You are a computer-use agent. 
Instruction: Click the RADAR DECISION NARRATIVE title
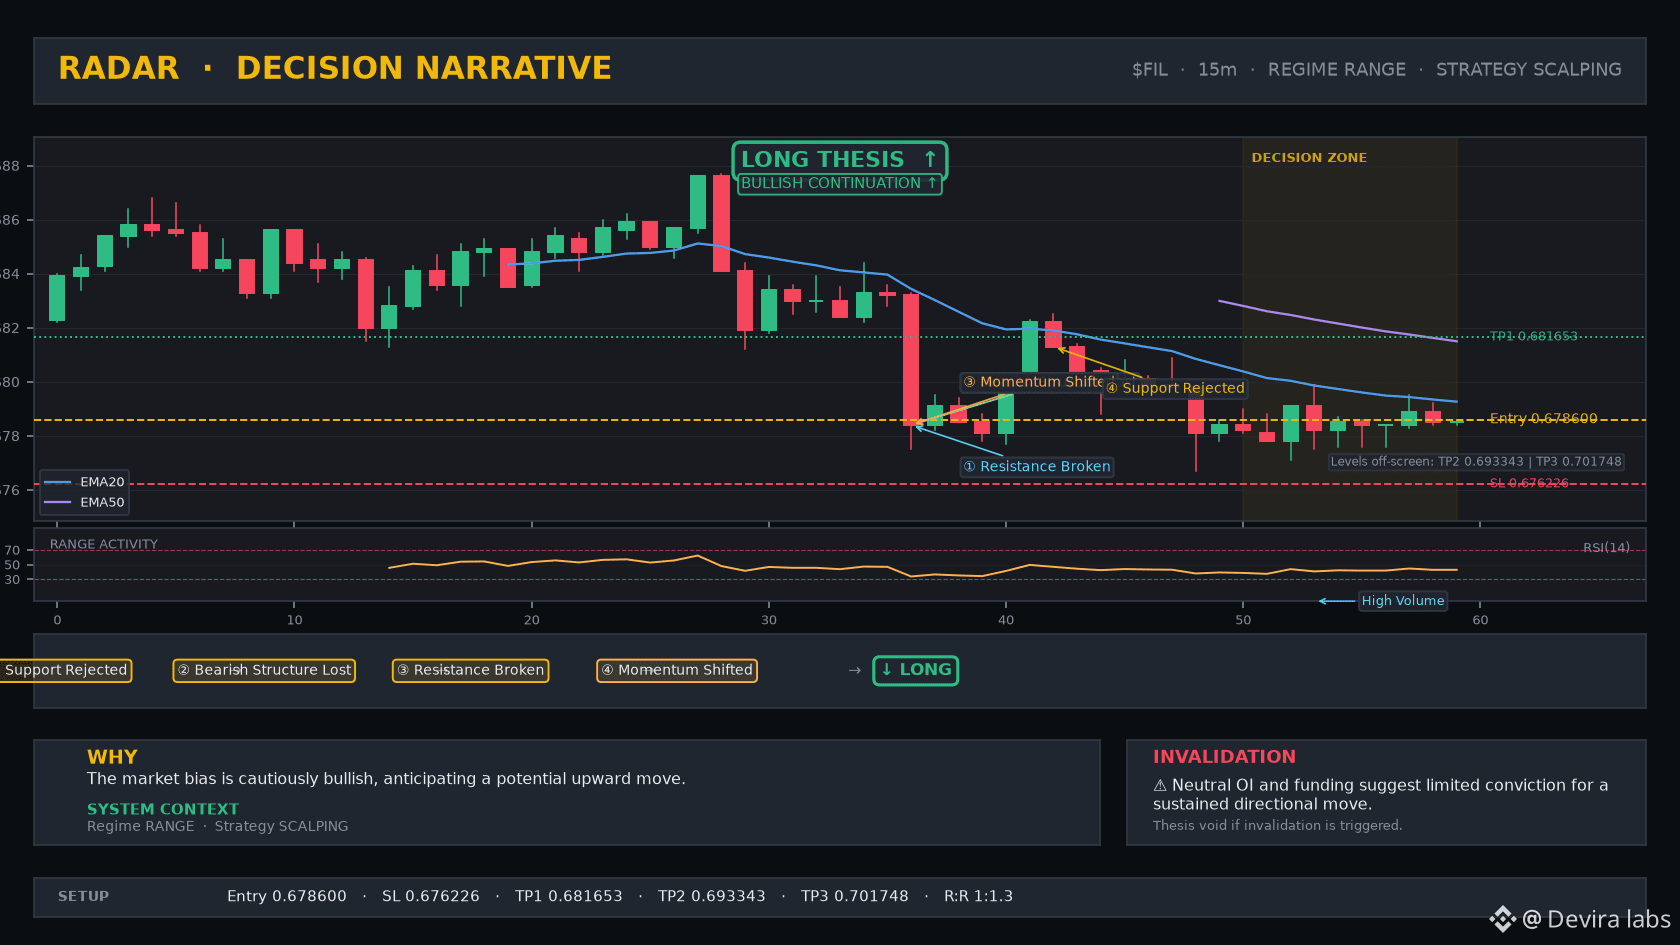[x=335, y=68]
